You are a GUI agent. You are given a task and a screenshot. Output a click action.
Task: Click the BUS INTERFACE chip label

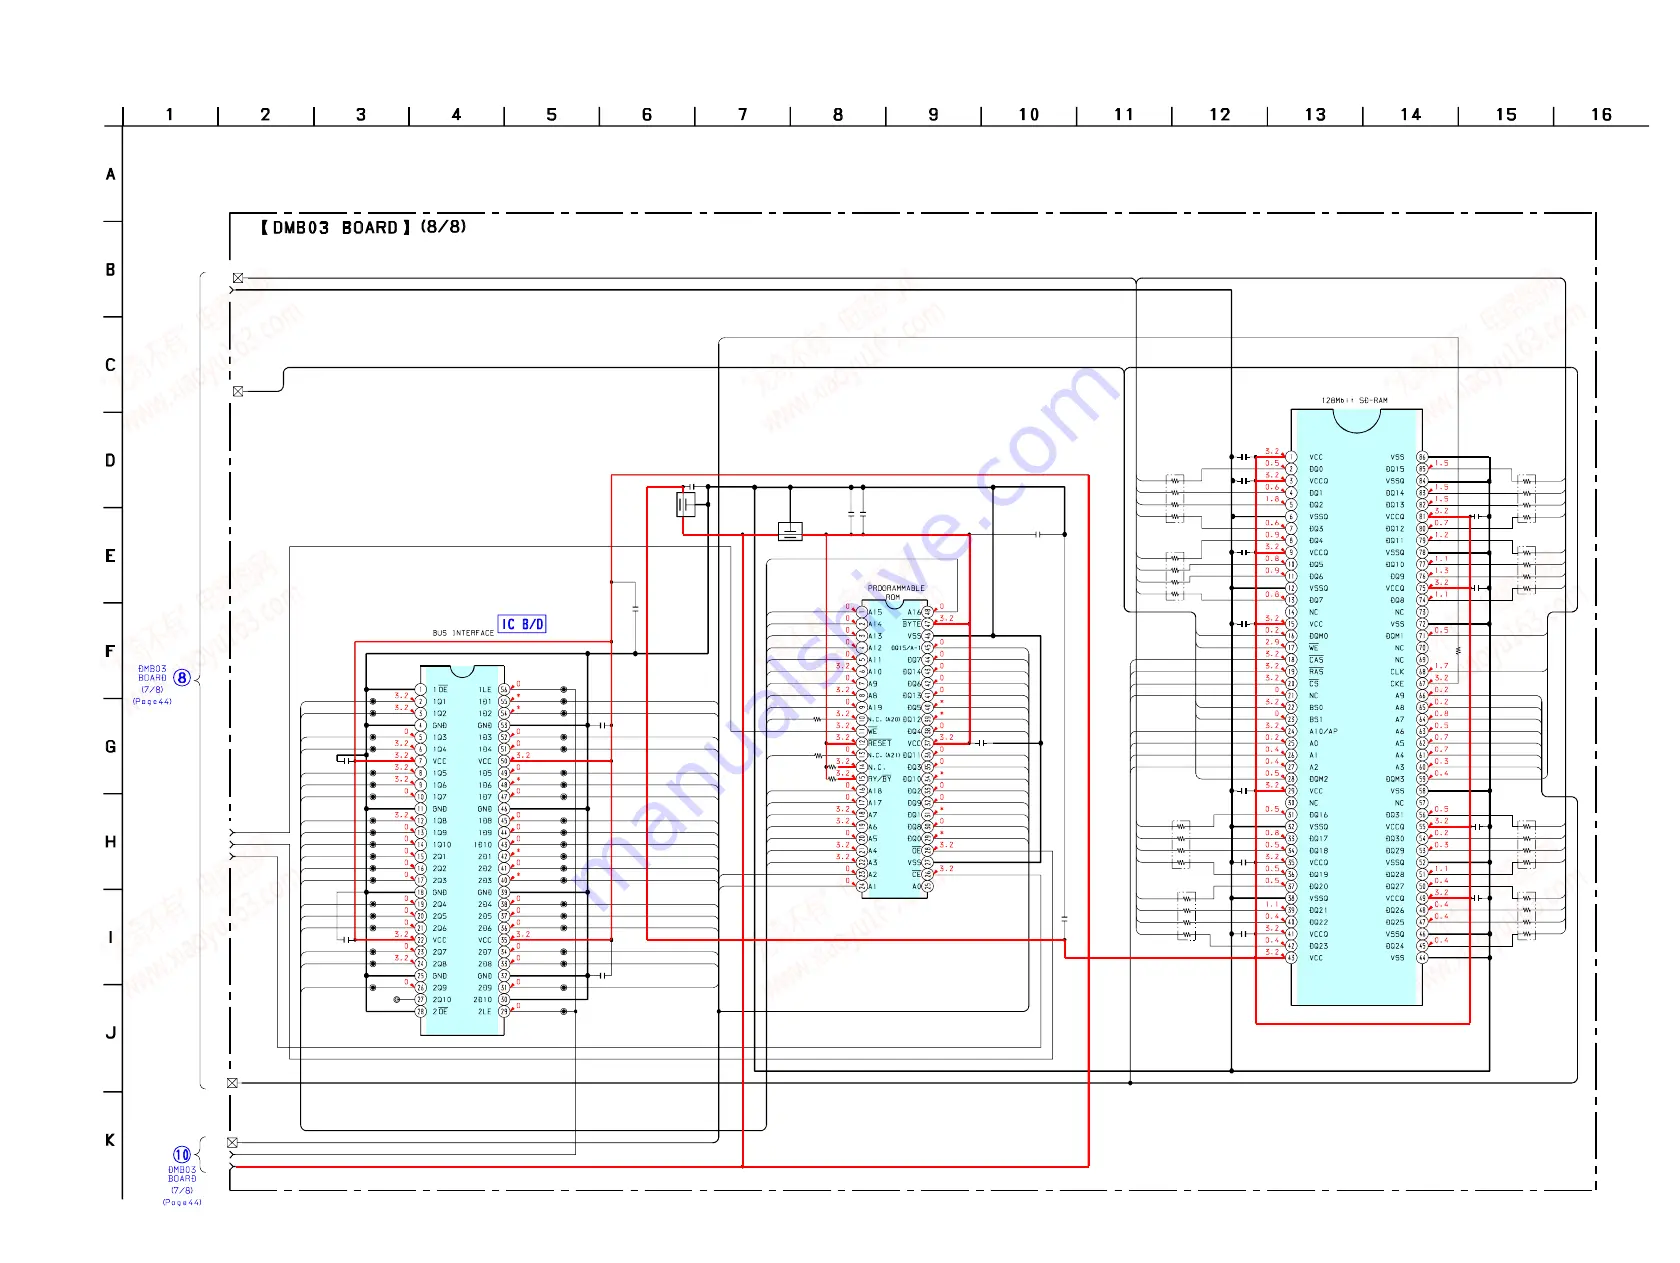[463, 633]
